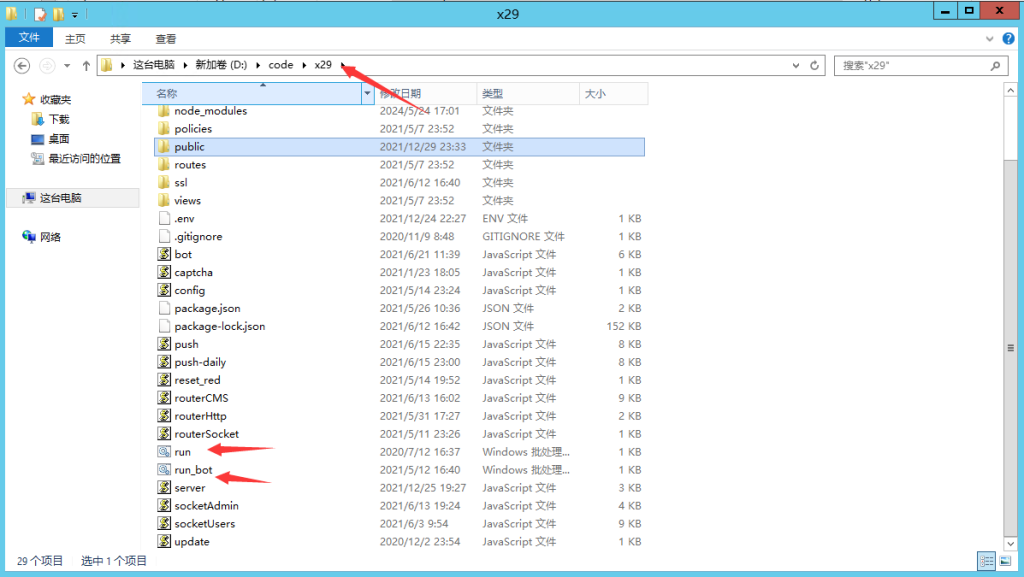Open the recent locations dropdown arrow
The width and height of the screenshot is (1024, 577).
pyautogui.click(x=67, y=66)
